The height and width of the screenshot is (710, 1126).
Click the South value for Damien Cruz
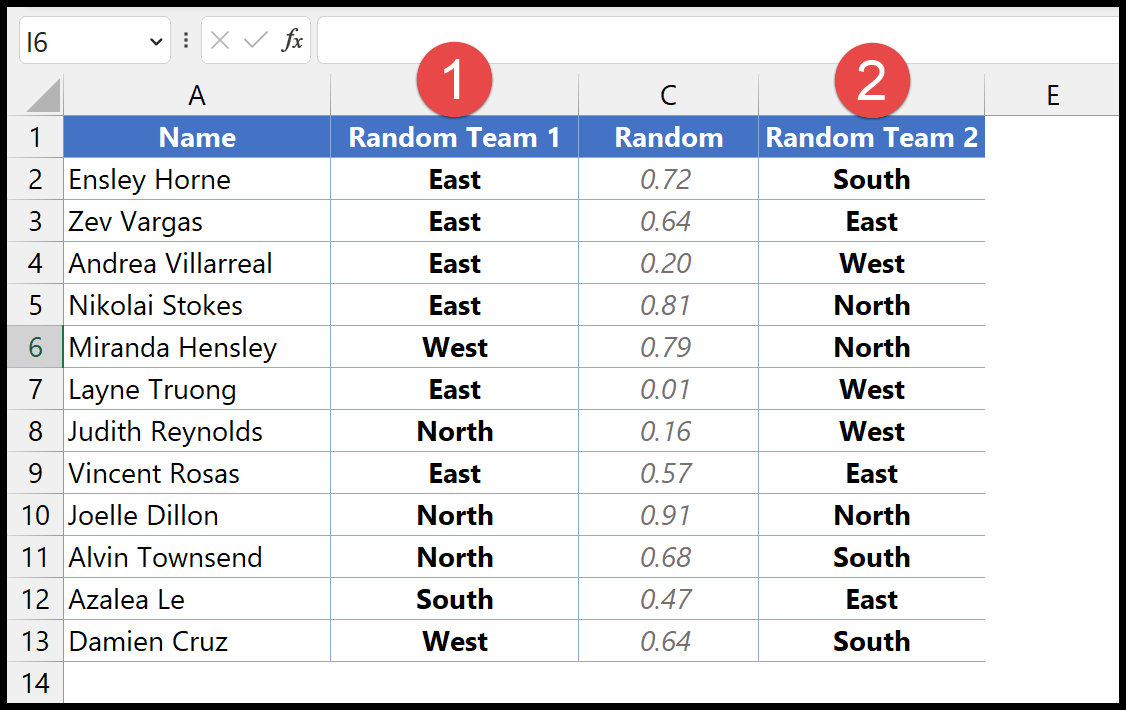(x=871, y=641)
